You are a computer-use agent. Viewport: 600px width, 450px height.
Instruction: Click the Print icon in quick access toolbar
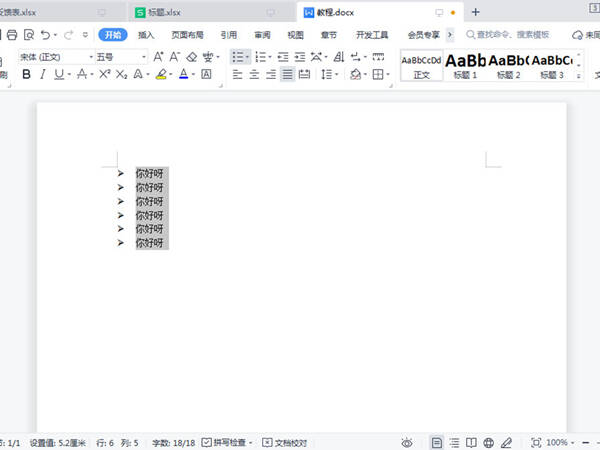click(x=12, y=35)
